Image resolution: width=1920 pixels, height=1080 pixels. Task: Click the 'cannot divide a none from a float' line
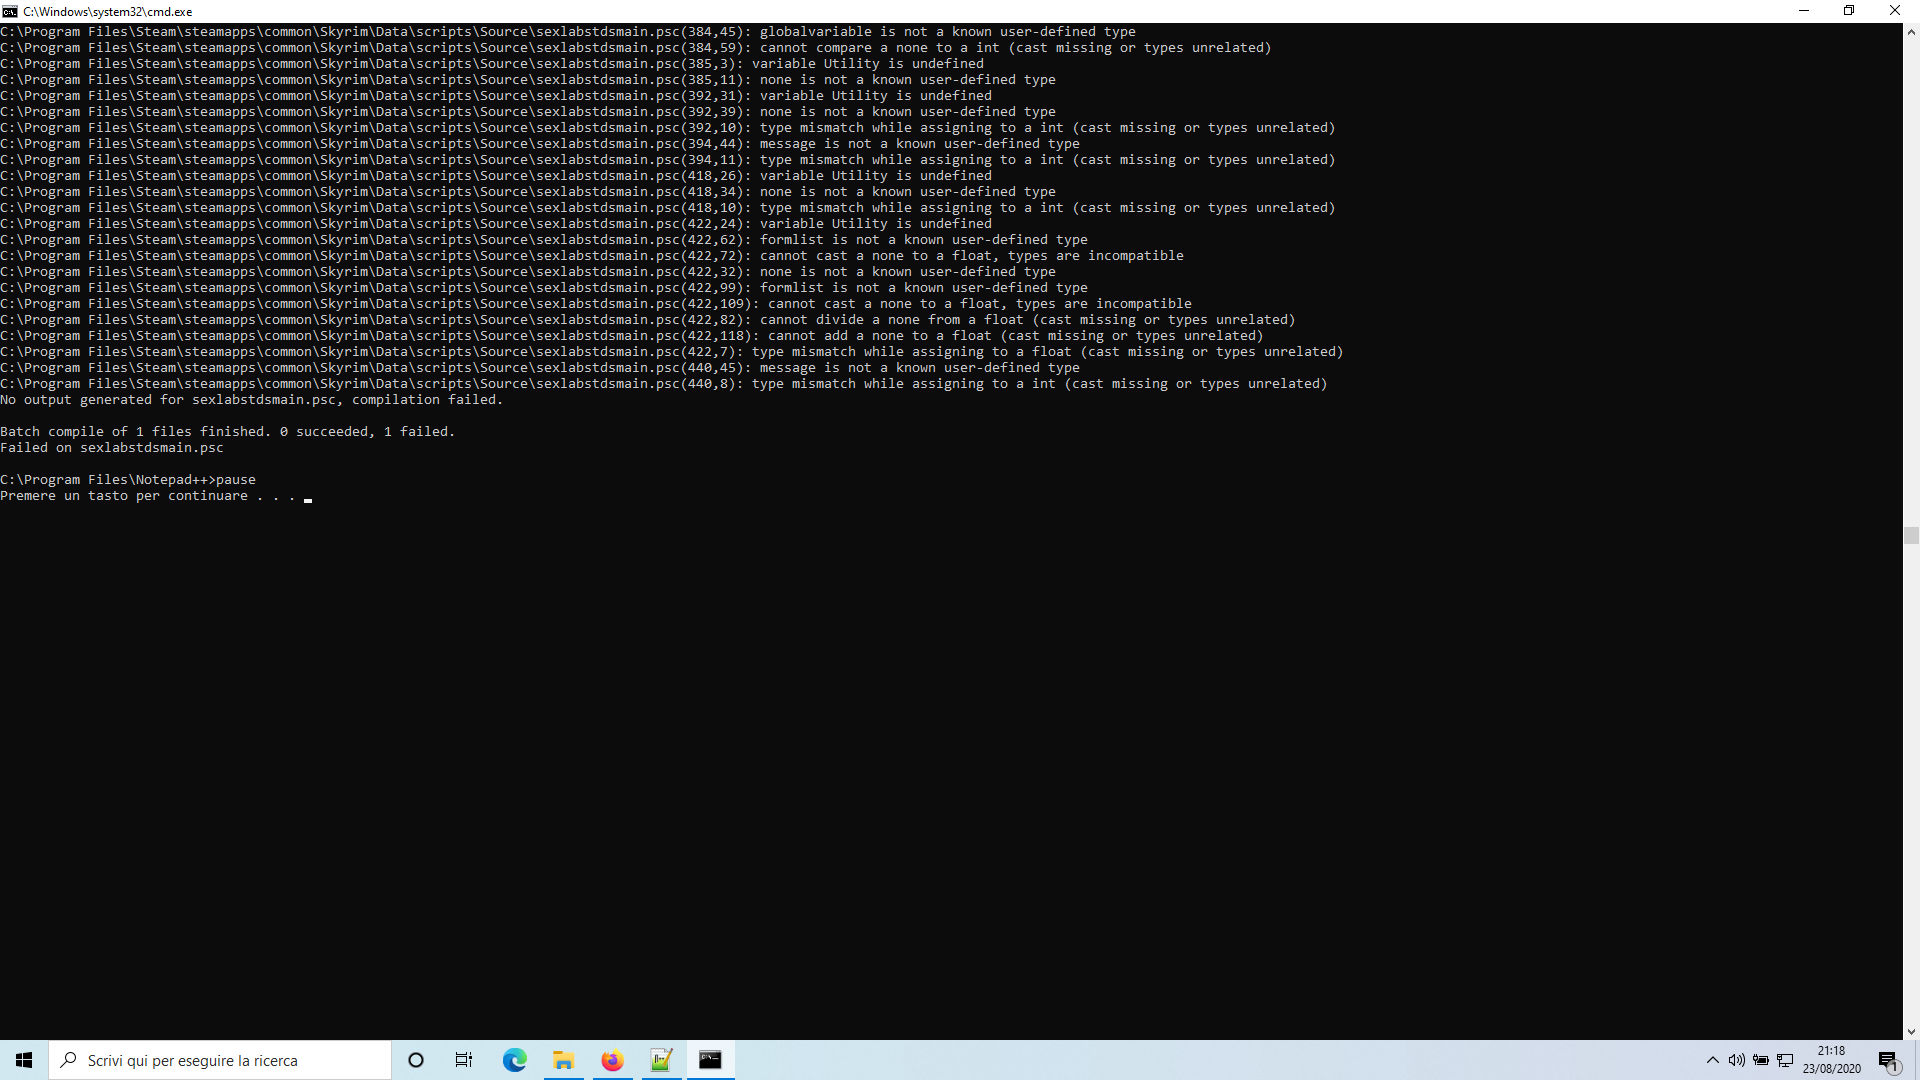648,320
